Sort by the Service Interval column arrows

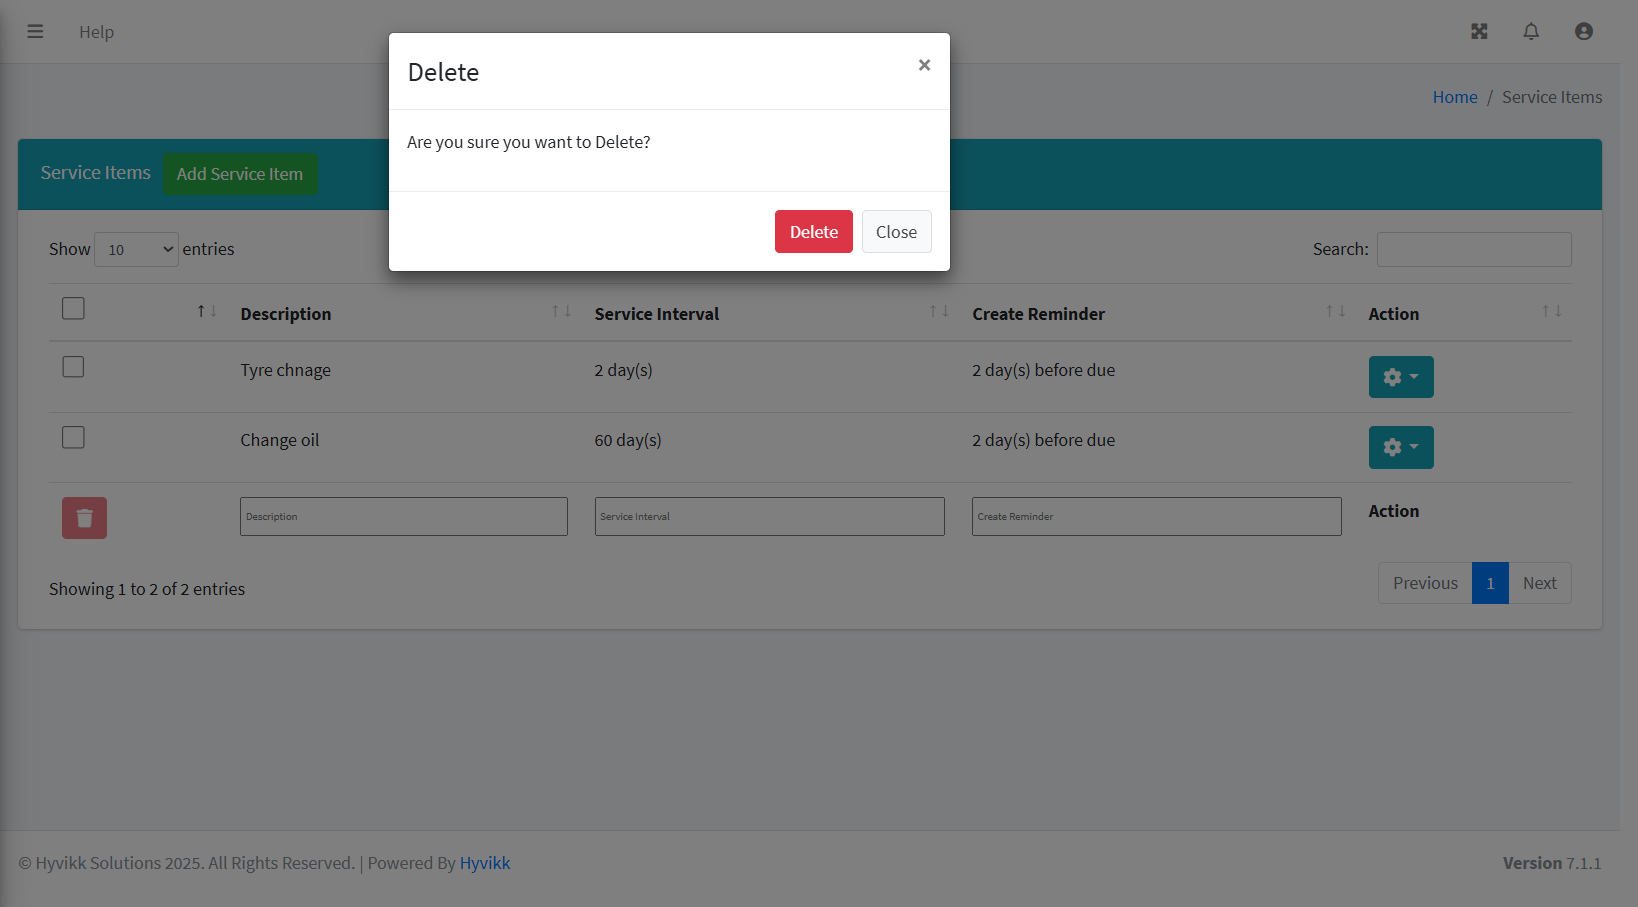tap(938, 312)
